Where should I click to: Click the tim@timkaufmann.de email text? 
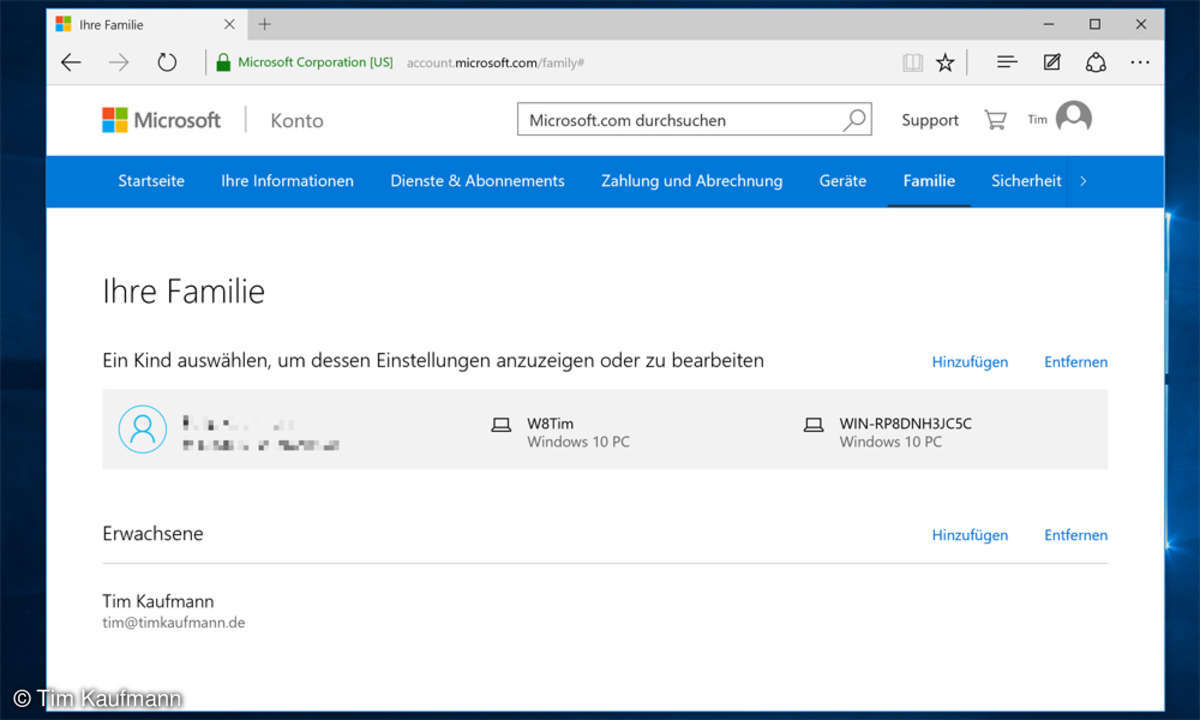(174, 622)
